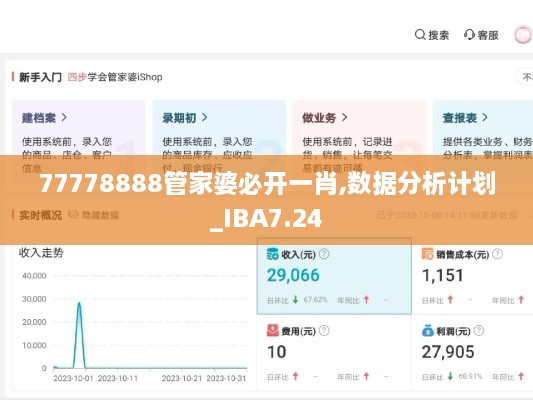Expand the 建档案 chevron arrow
This screenshot has width=533, height=400.
pyautogui.click(x=64, y=117)
